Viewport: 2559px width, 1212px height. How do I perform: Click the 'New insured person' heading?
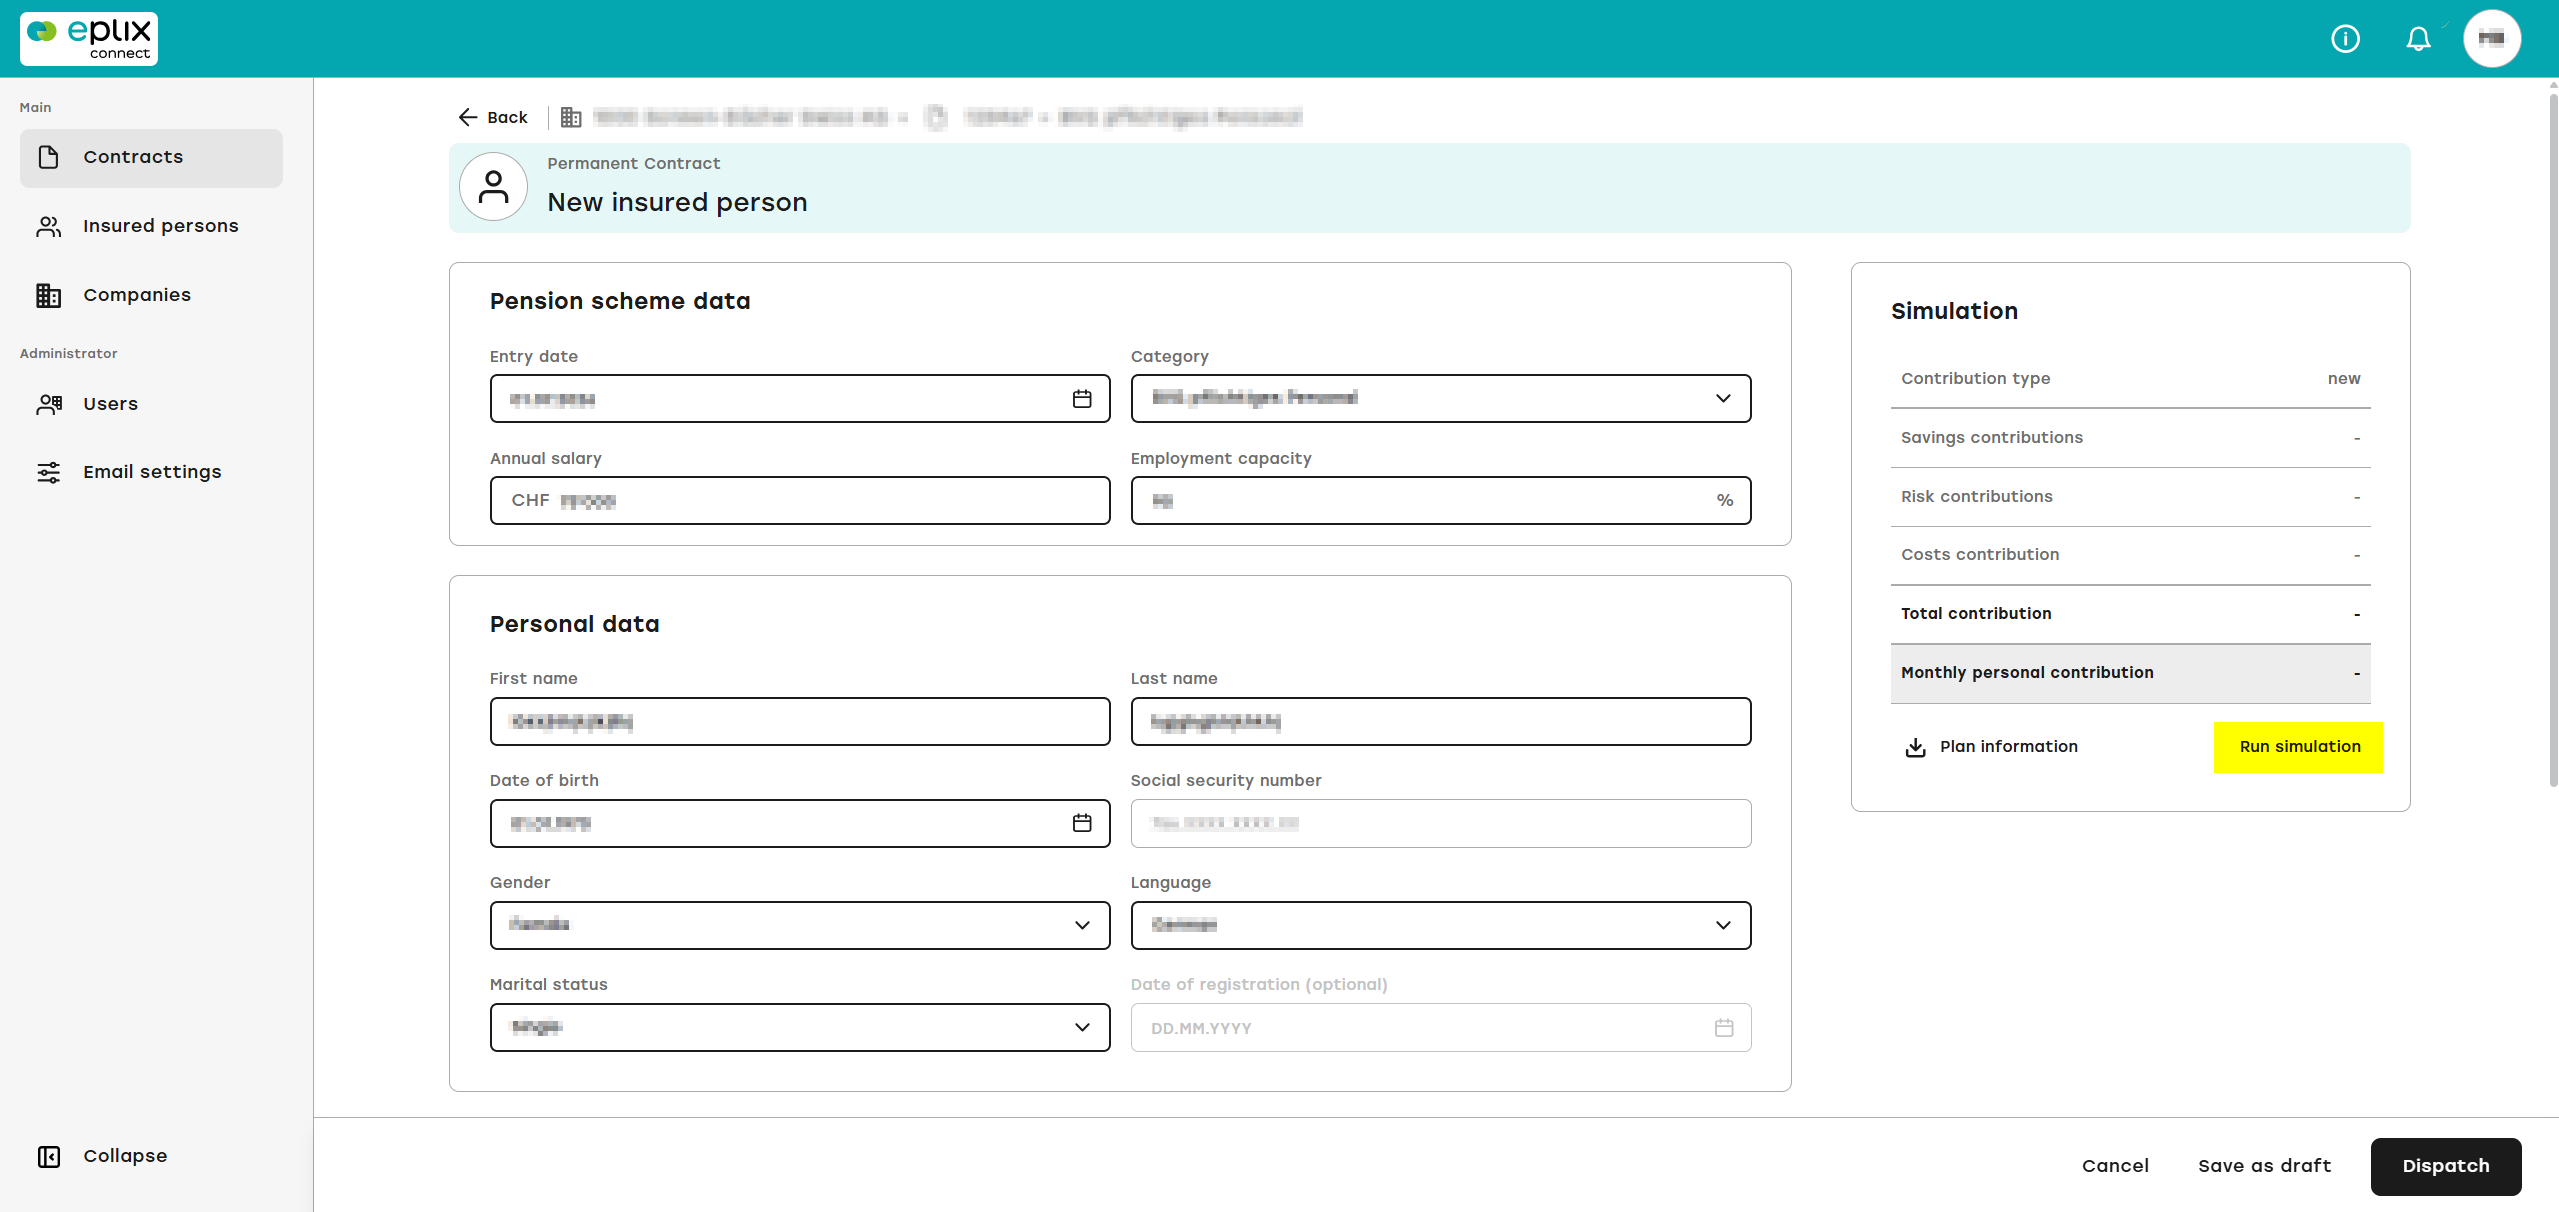677,202
